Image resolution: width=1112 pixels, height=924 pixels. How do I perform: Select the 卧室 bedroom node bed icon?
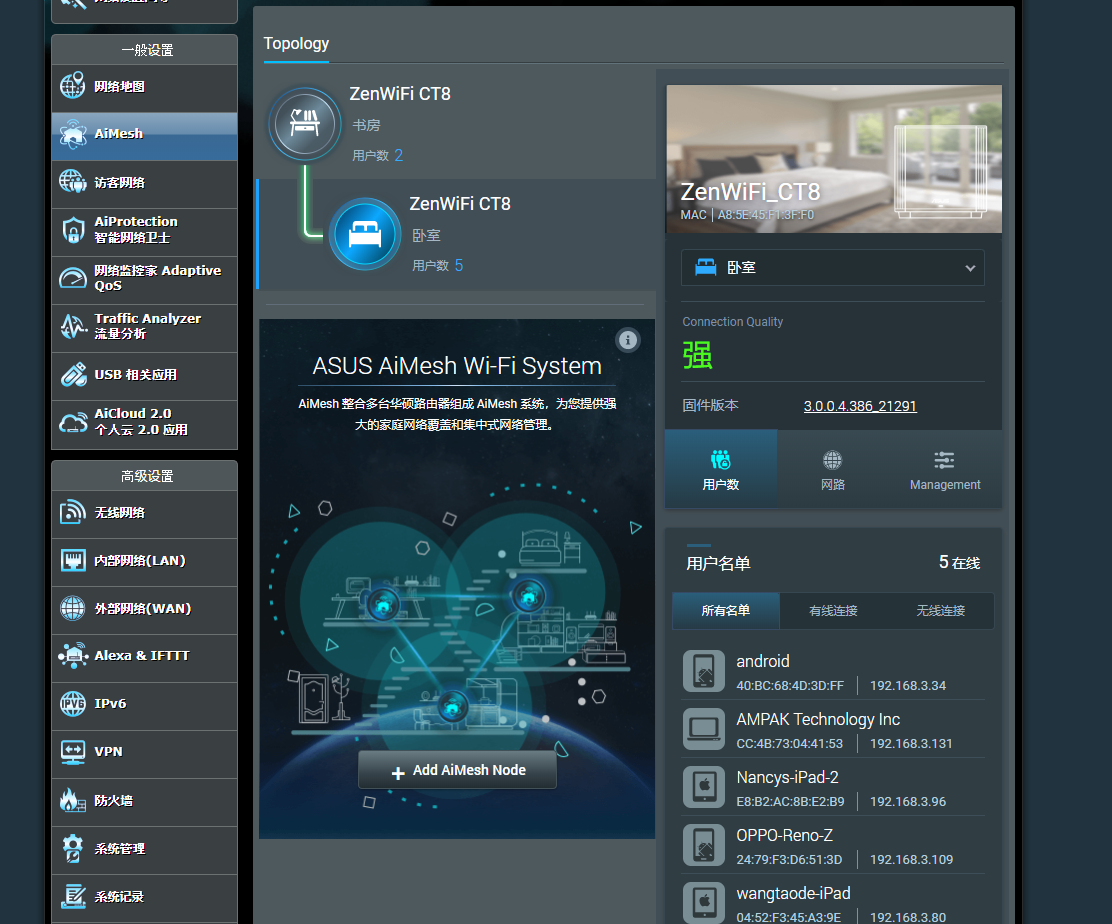(x=365, y=234)
